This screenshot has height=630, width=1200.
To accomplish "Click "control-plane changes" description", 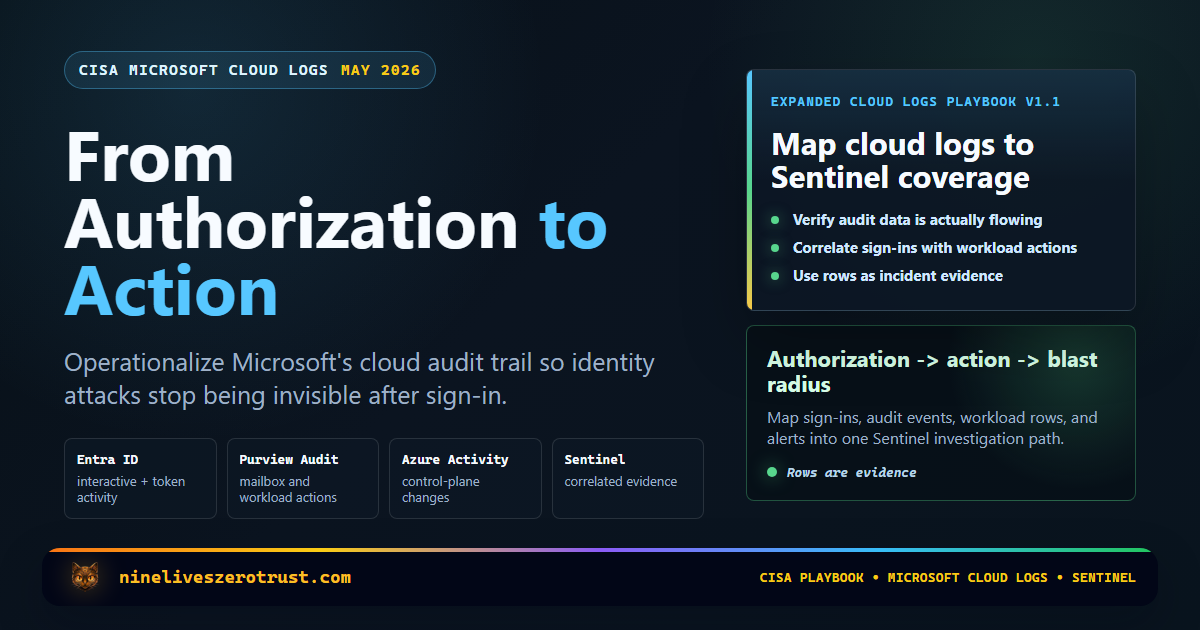I will (x=441, y=490).
